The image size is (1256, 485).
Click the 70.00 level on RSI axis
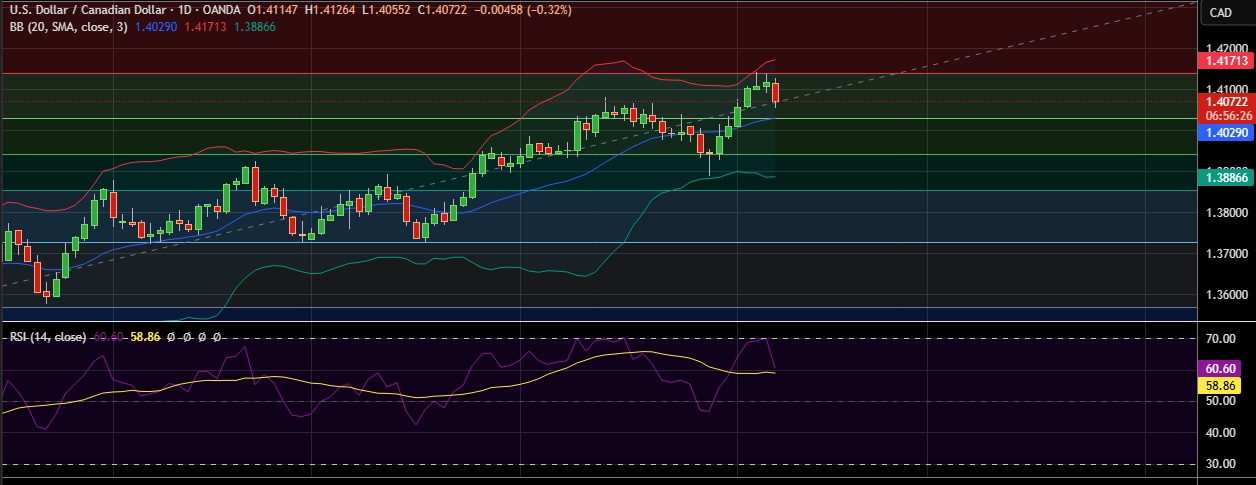pos(1221,340)
